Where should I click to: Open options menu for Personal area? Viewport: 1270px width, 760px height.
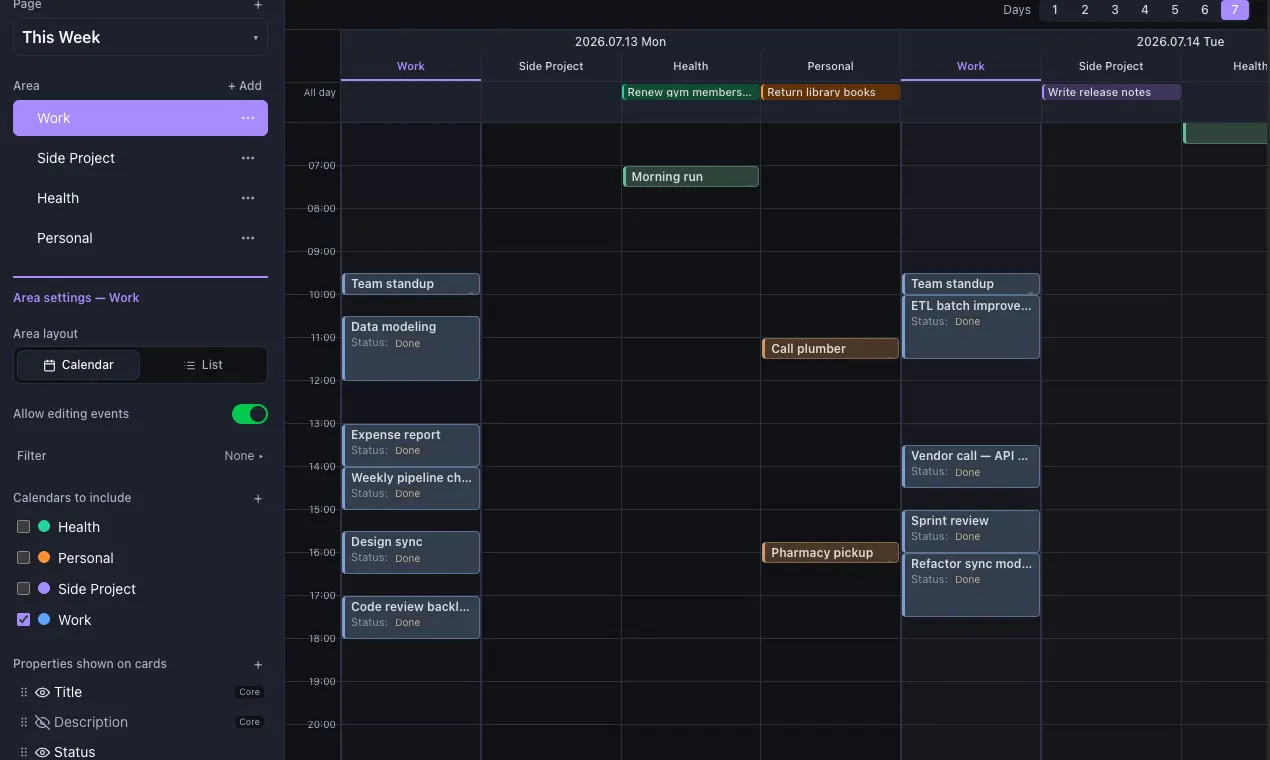point(248,238)
